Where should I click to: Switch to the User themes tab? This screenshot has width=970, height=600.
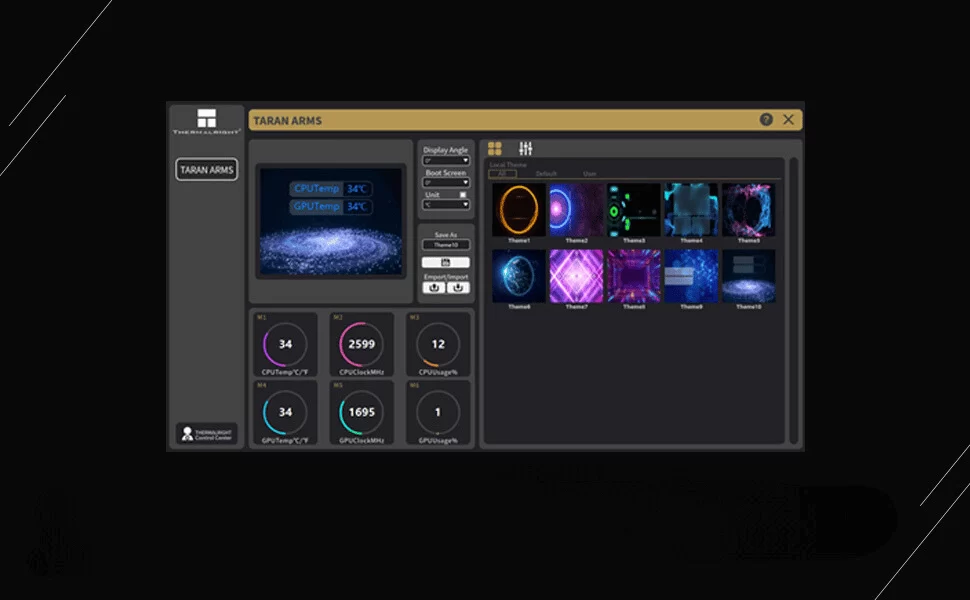point(590,174)
